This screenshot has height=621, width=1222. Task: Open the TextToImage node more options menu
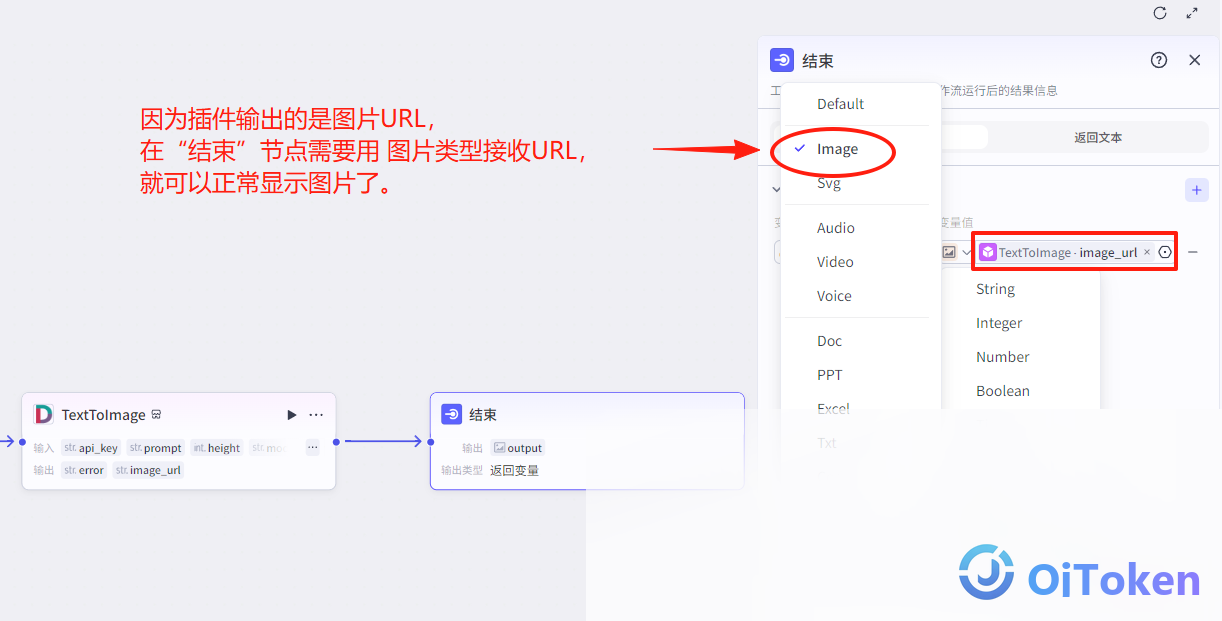pos(316,414)
